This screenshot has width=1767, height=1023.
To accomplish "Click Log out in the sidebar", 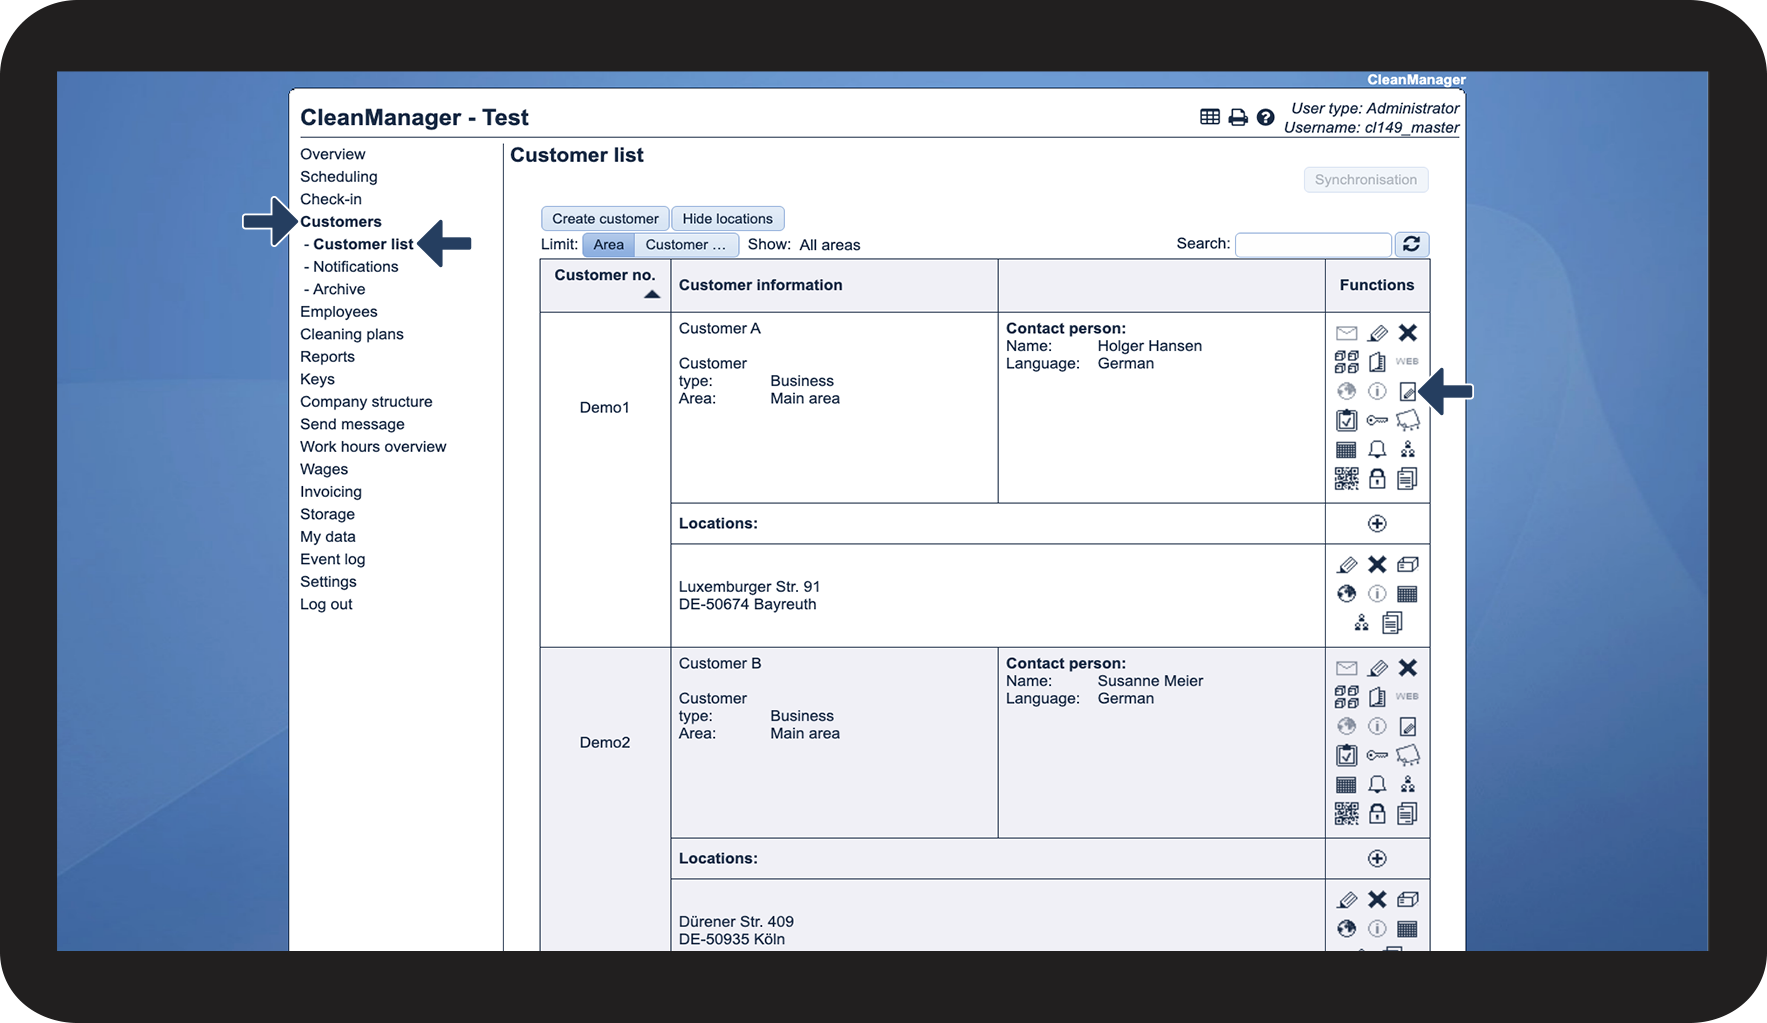I will click(x=327, y=604).
